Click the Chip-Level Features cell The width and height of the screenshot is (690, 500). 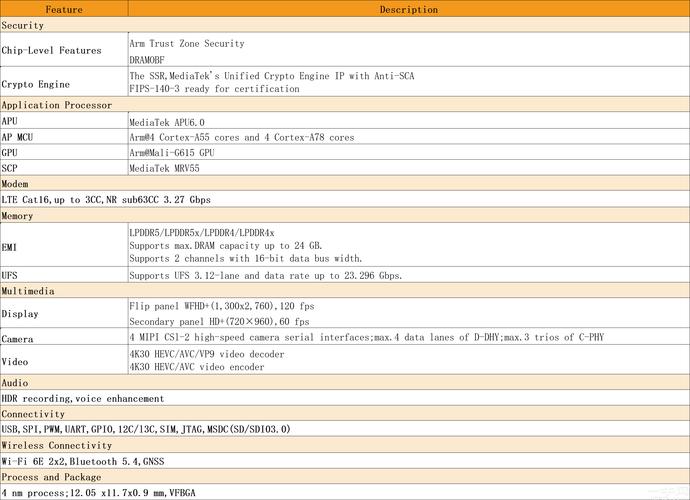coord(52,50)
